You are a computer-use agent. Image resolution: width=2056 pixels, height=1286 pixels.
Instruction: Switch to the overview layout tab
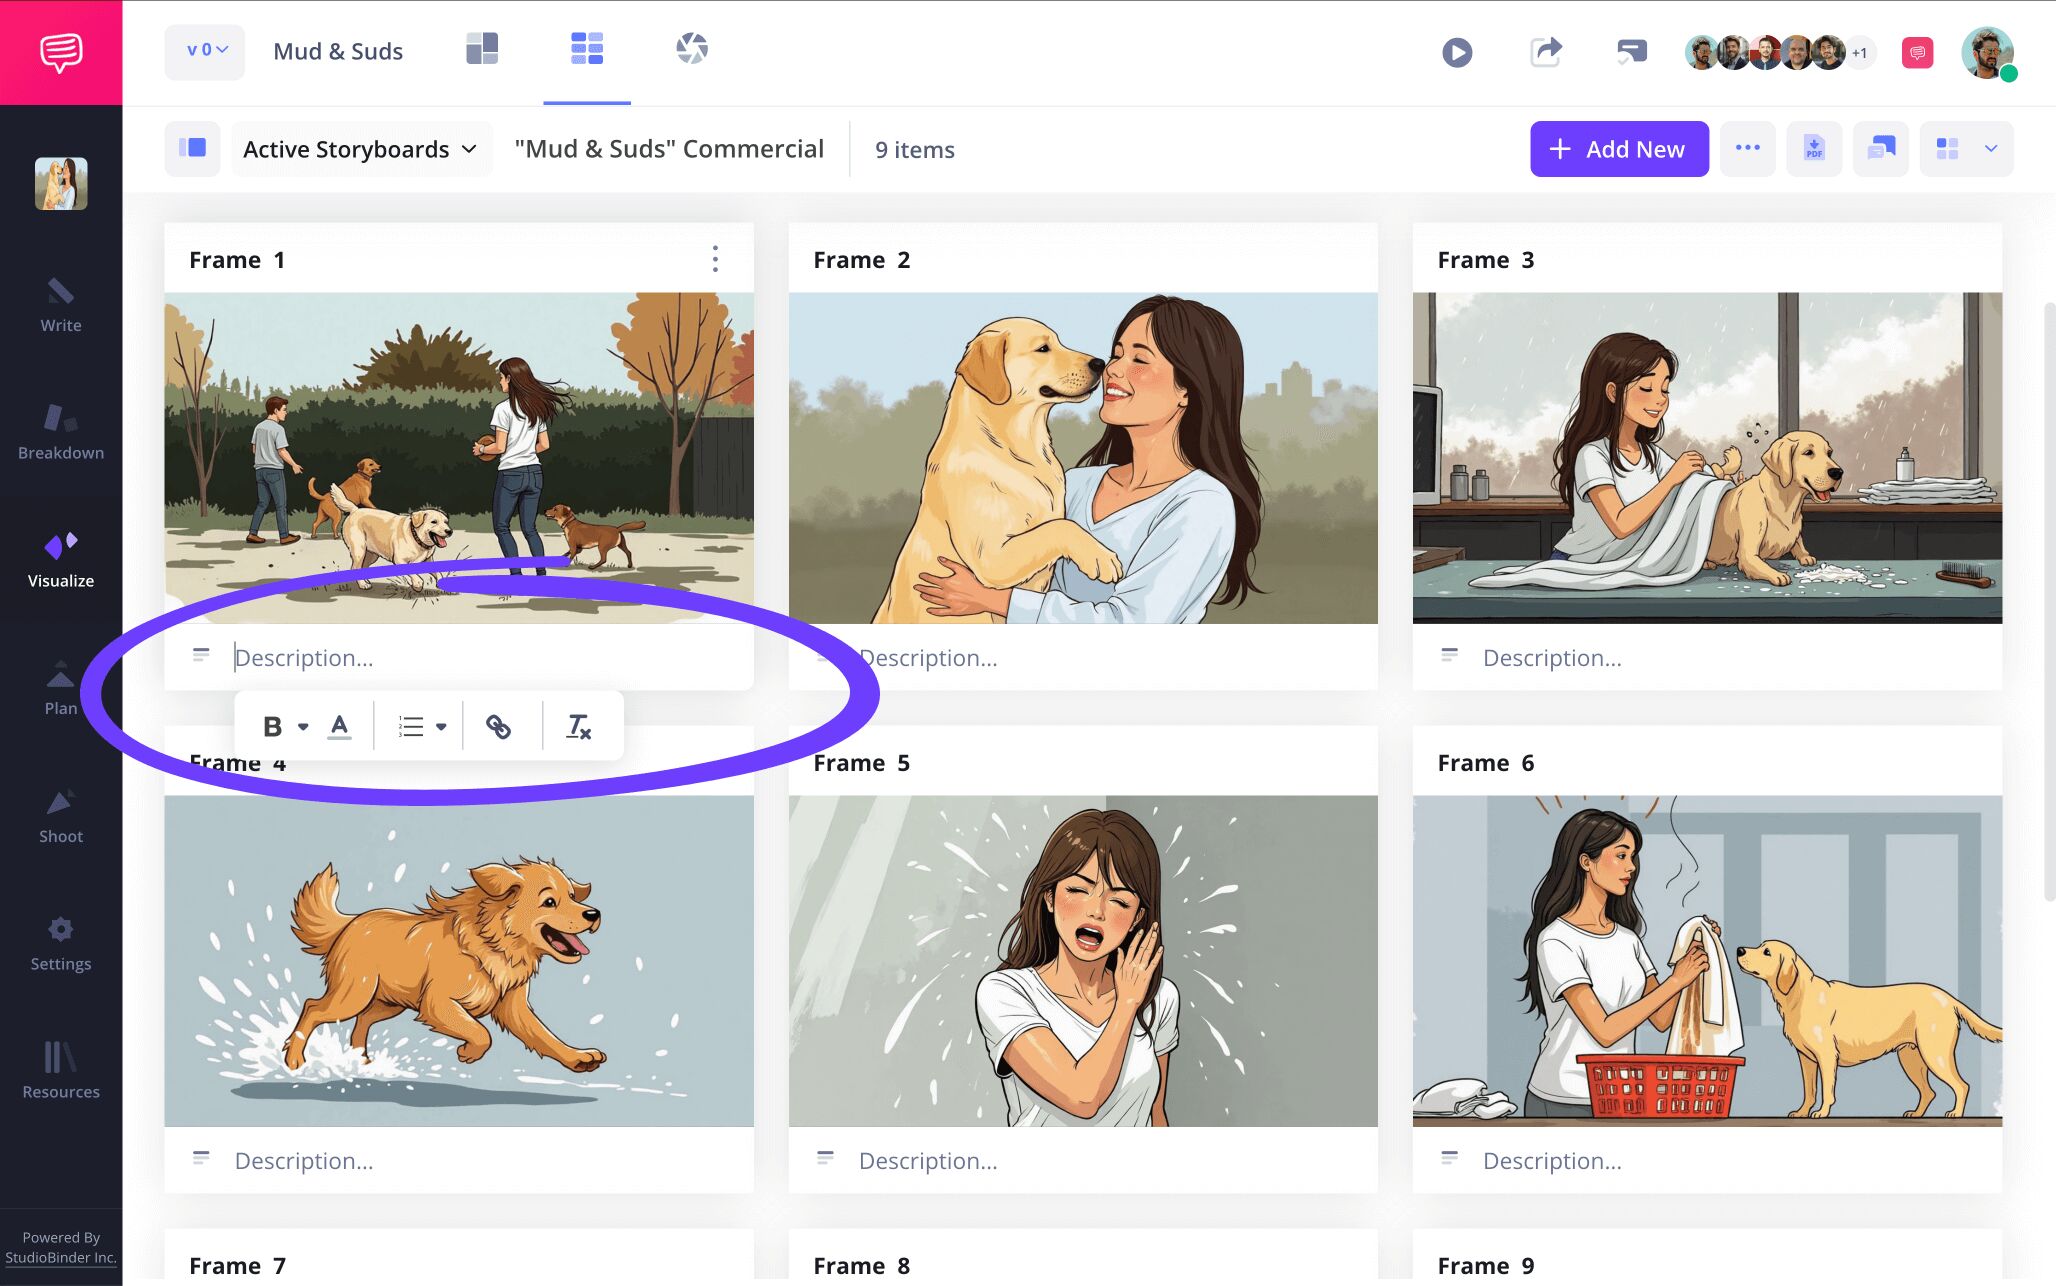pos(482,46)
